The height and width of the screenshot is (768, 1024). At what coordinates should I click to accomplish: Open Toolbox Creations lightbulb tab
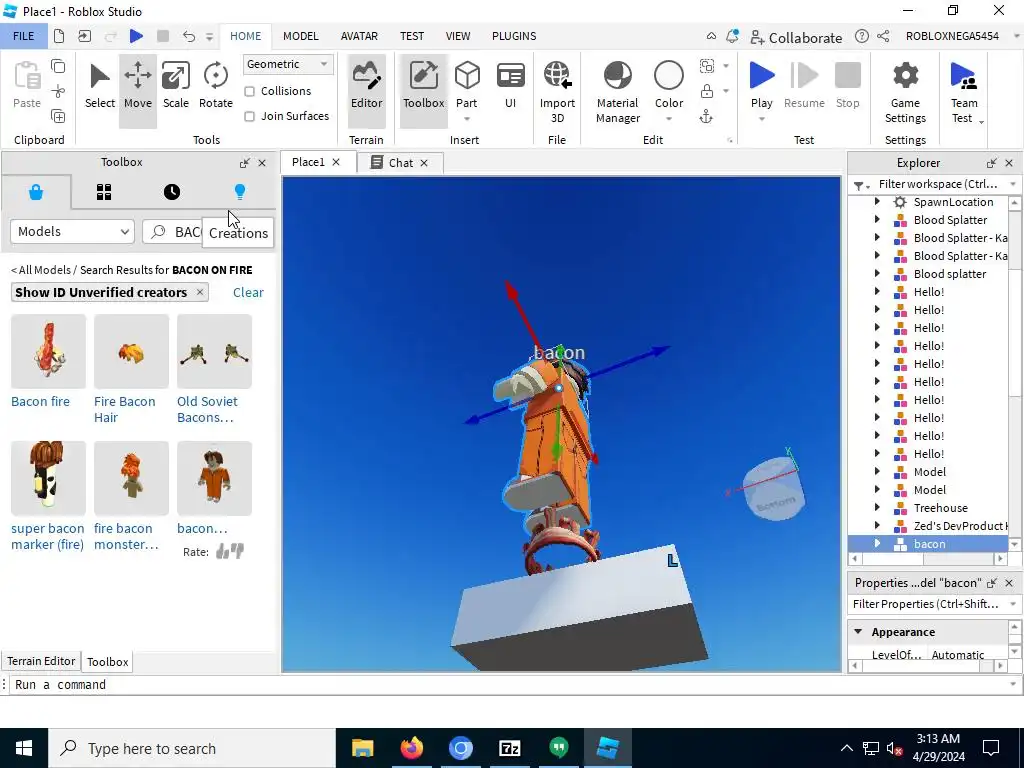pyautogui.click(x=240, y=192)
